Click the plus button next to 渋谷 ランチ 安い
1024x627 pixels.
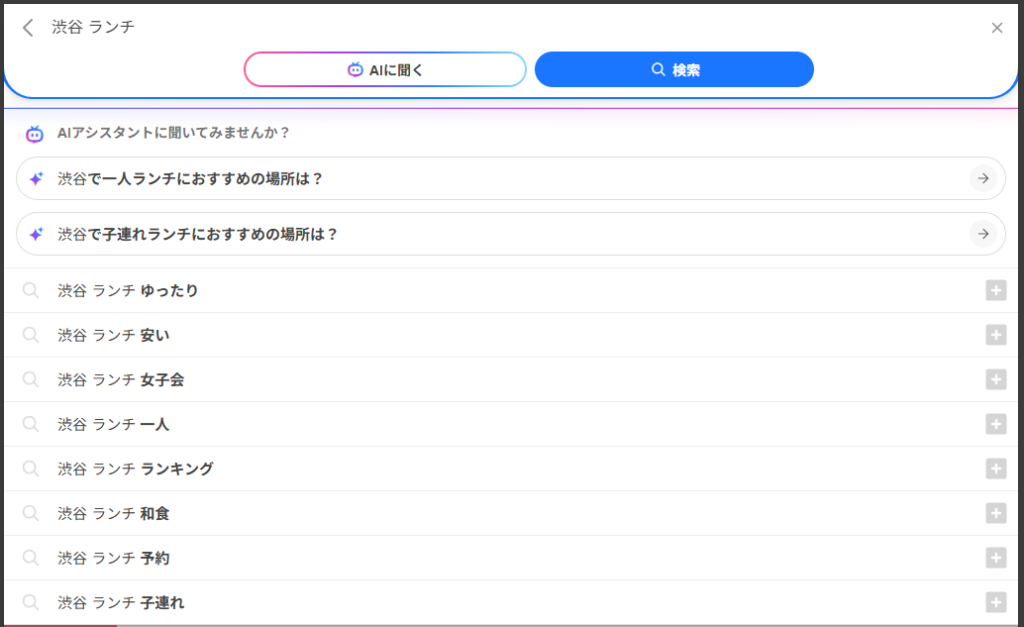click(x=995, y=334)
